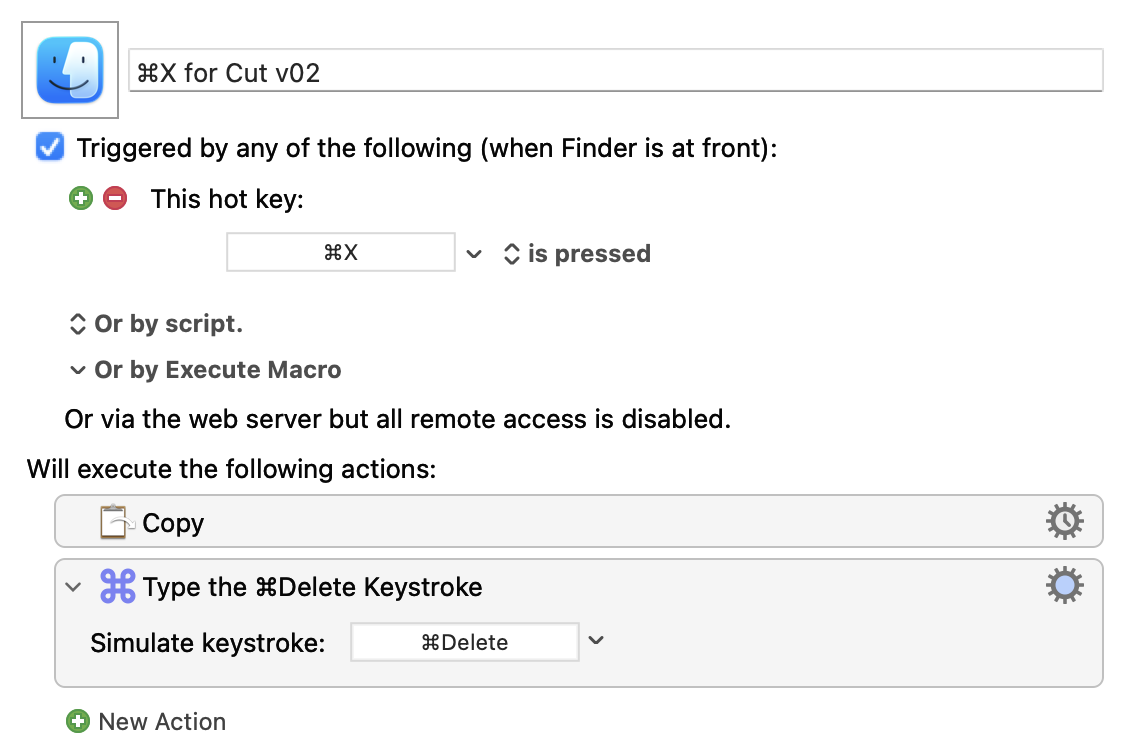Click the Copy action clipboard icon

117,522
